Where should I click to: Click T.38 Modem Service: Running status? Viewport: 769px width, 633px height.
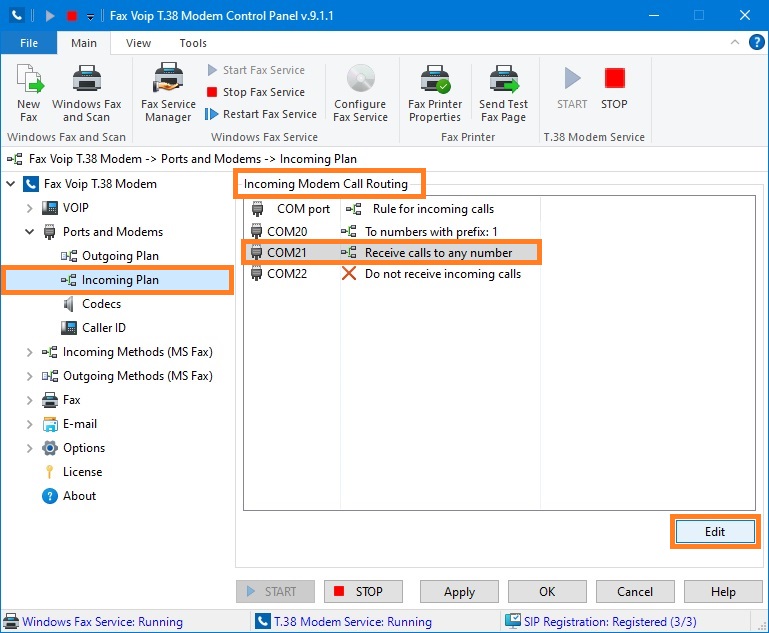pos(353,622)
